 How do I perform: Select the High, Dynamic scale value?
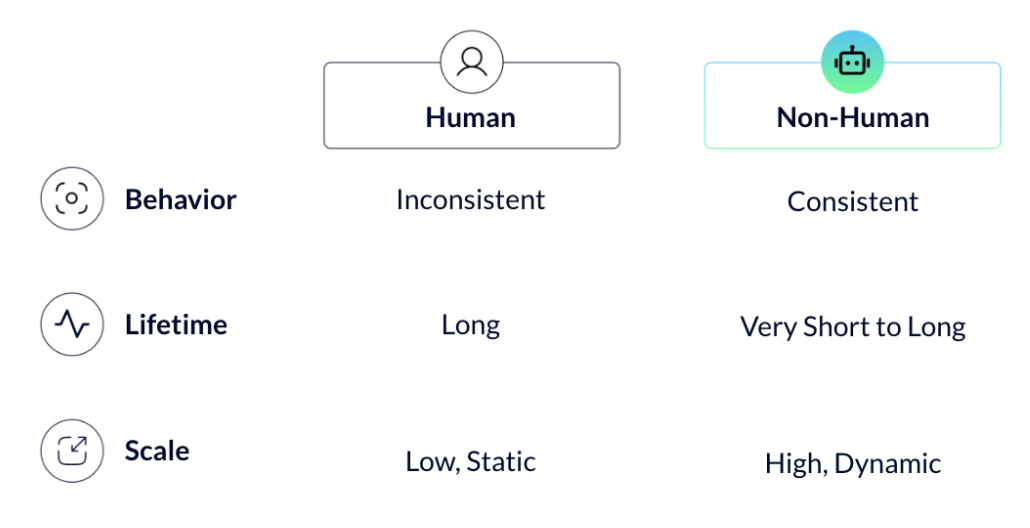853,464
